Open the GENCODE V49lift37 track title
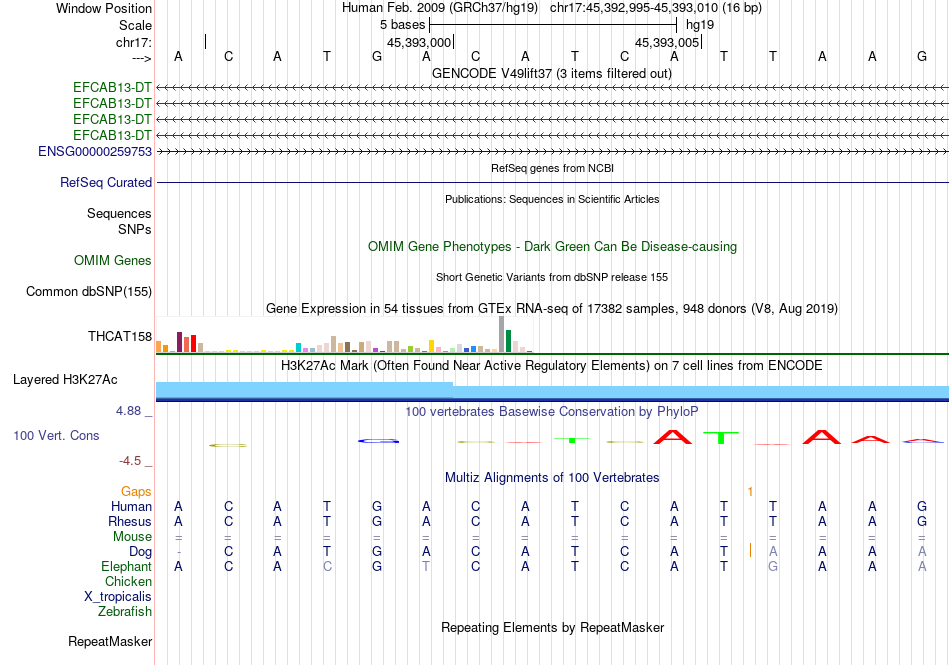This screenshot has width=950, height=665. [x=552, y=74]
